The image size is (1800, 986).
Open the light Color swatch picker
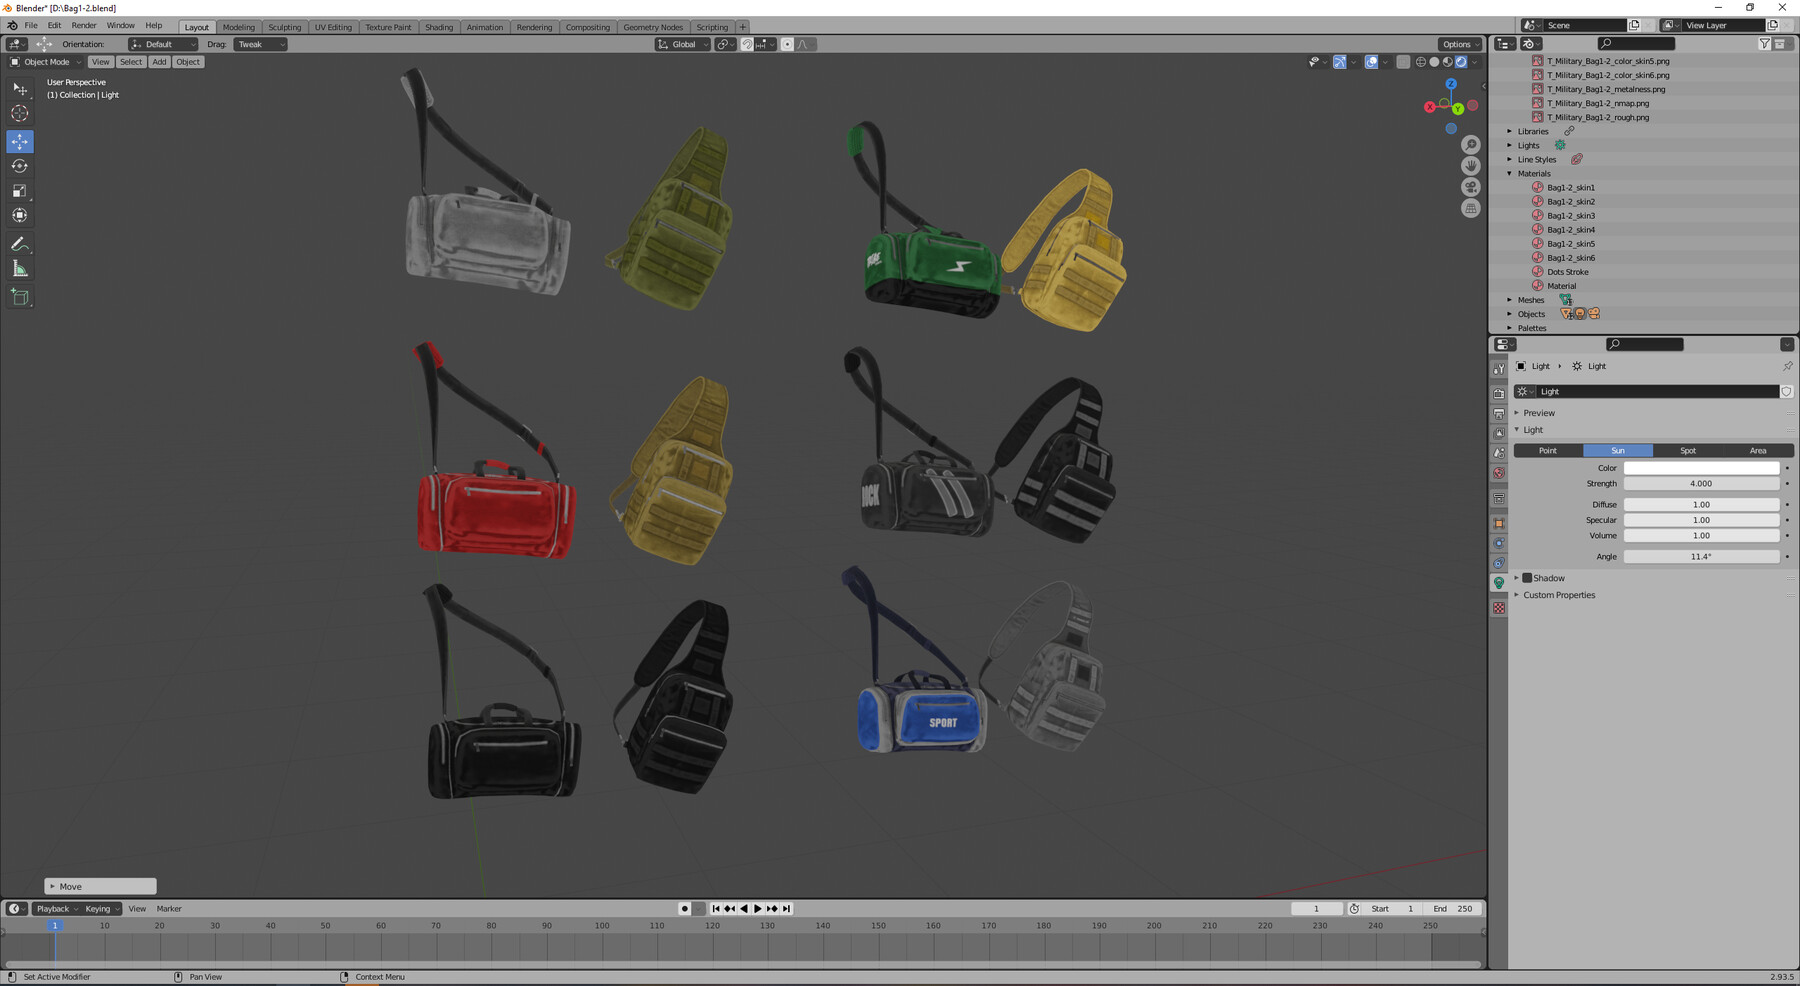(1702, 467)
